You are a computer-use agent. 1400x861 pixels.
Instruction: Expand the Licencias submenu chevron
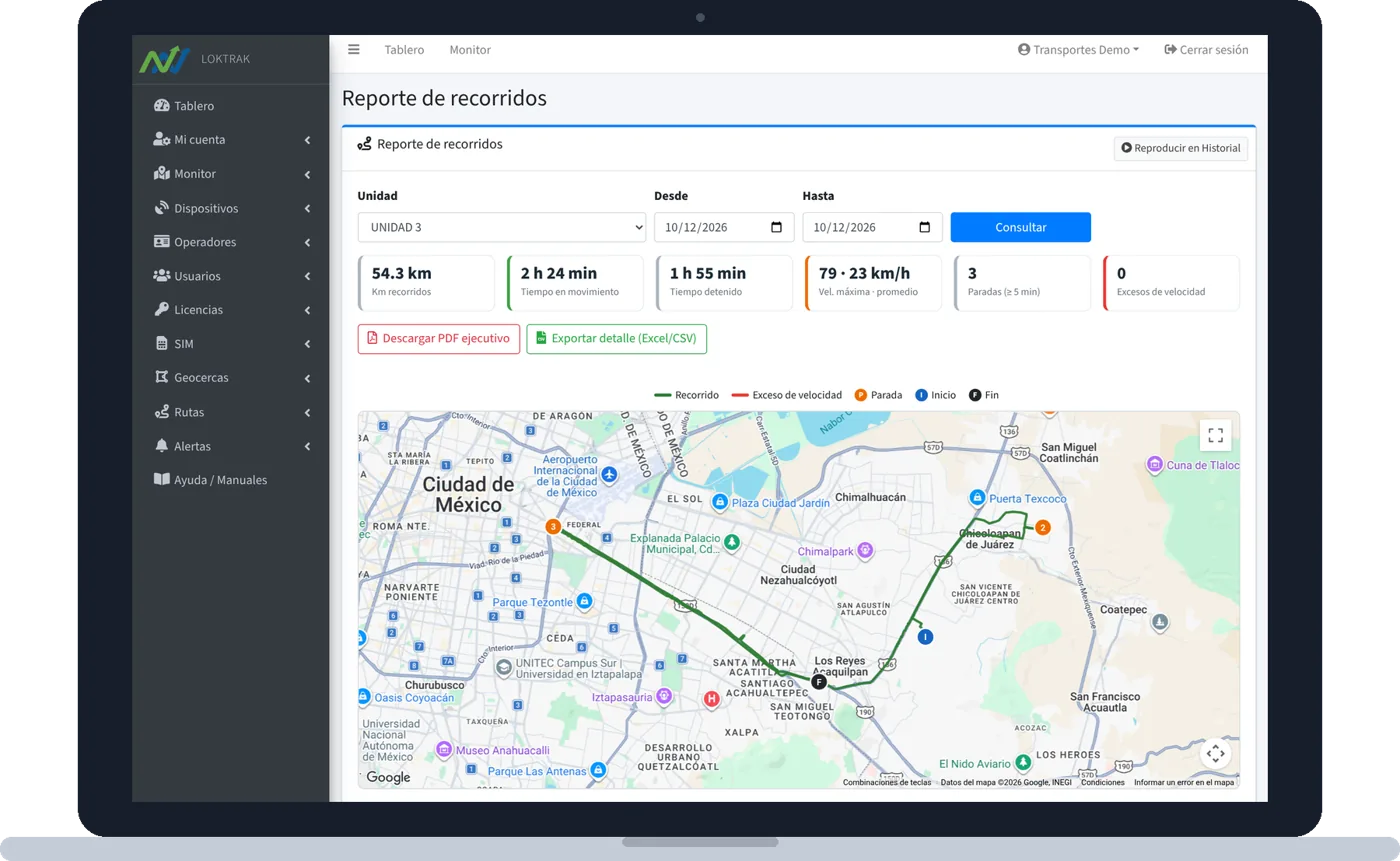(308, 311)
